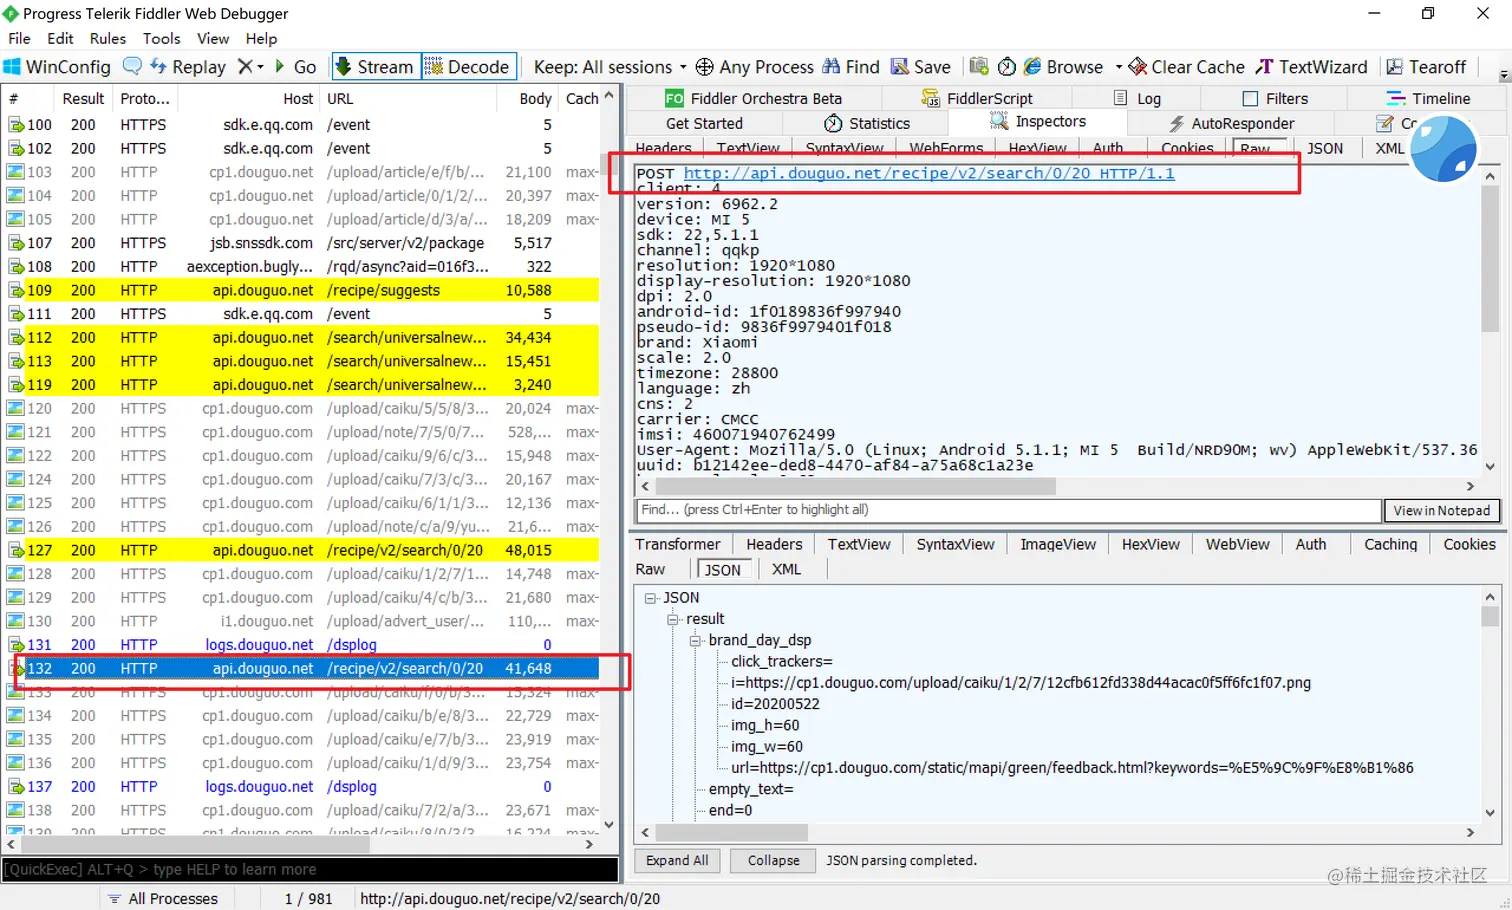Select session 131 logs.douguo.net /dsplog

point(301,645)
